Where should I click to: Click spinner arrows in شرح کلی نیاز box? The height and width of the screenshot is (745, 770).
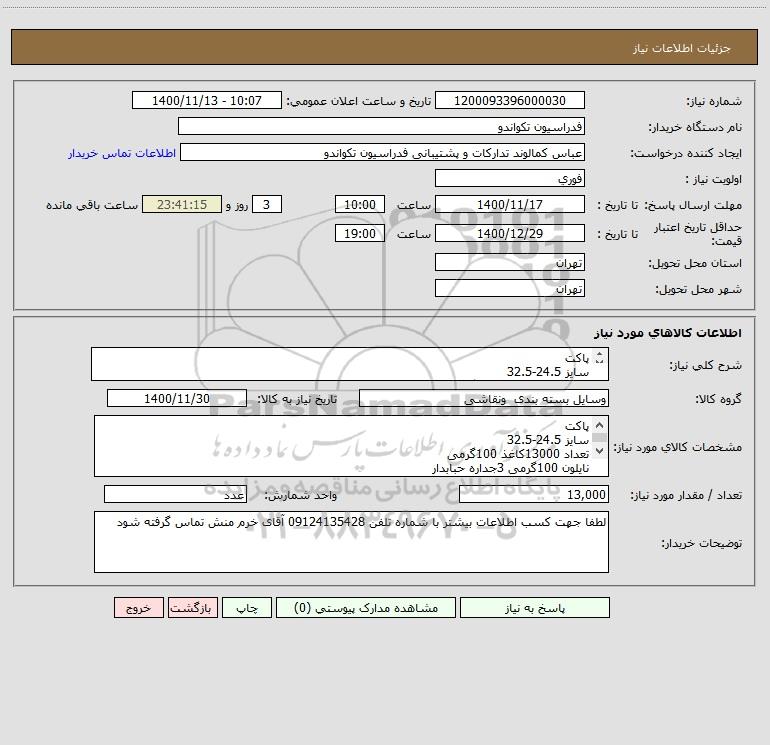pyautogui.click(x=599, y=358)
